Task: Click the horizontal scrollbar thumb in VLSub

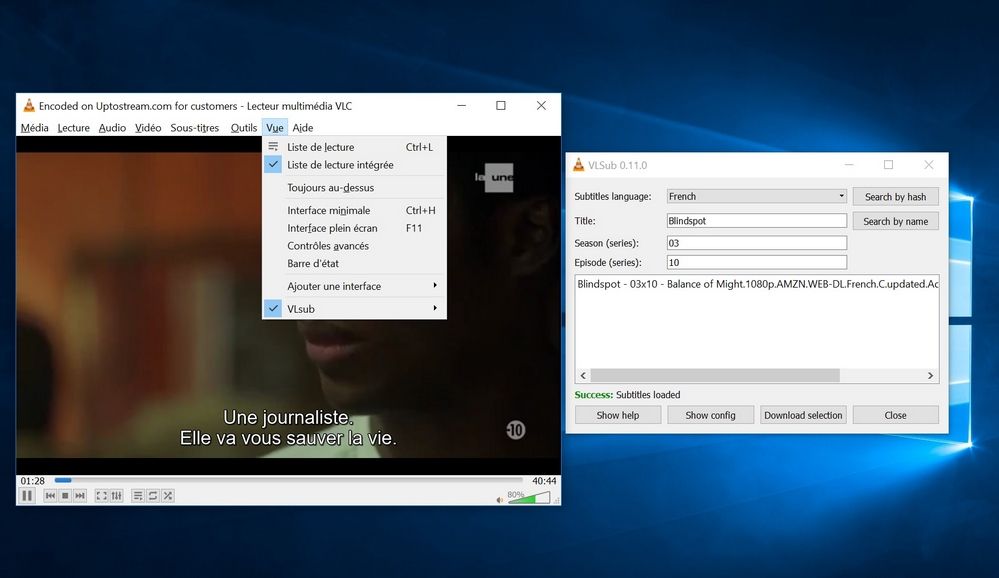Action: pyautogui.click(x=715, y=375)
